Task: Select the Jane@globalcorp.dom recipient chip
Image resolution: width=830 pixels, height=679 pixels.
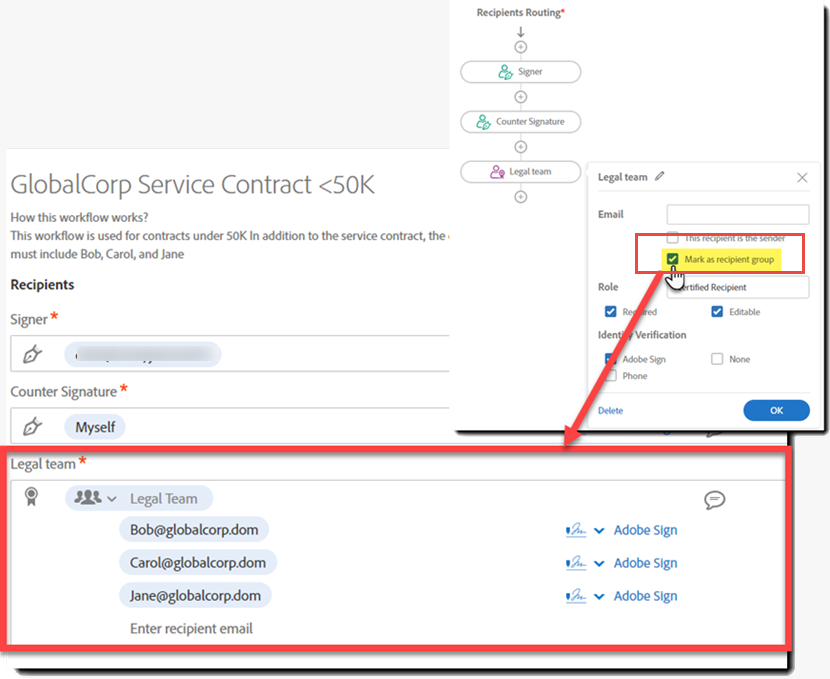Action: pyautogui.click(x=195, y=596)
